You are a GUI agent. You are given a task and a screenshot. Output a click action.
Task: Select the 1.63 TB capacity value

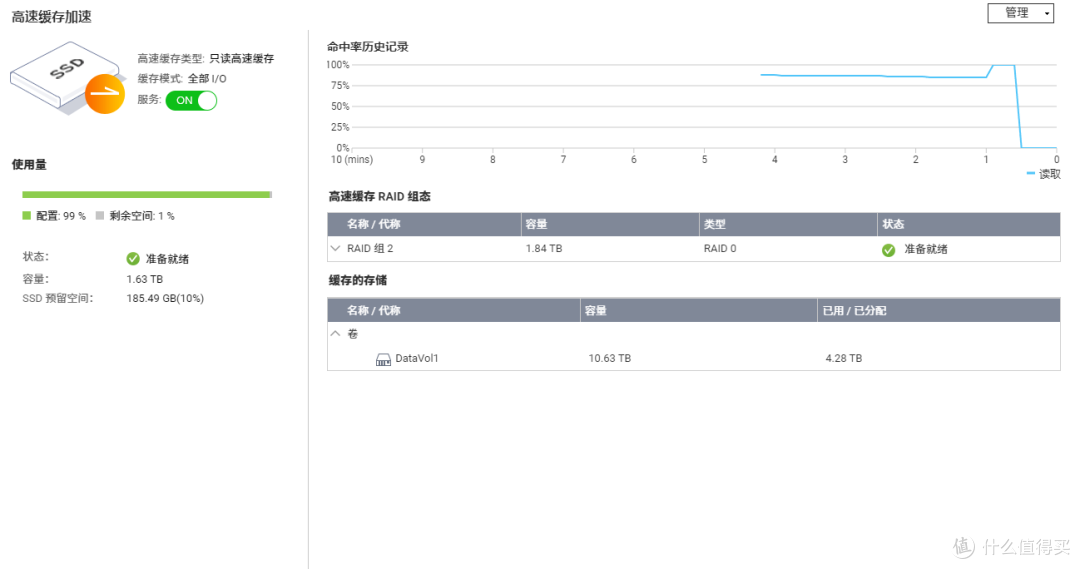(x=145, y=279)
